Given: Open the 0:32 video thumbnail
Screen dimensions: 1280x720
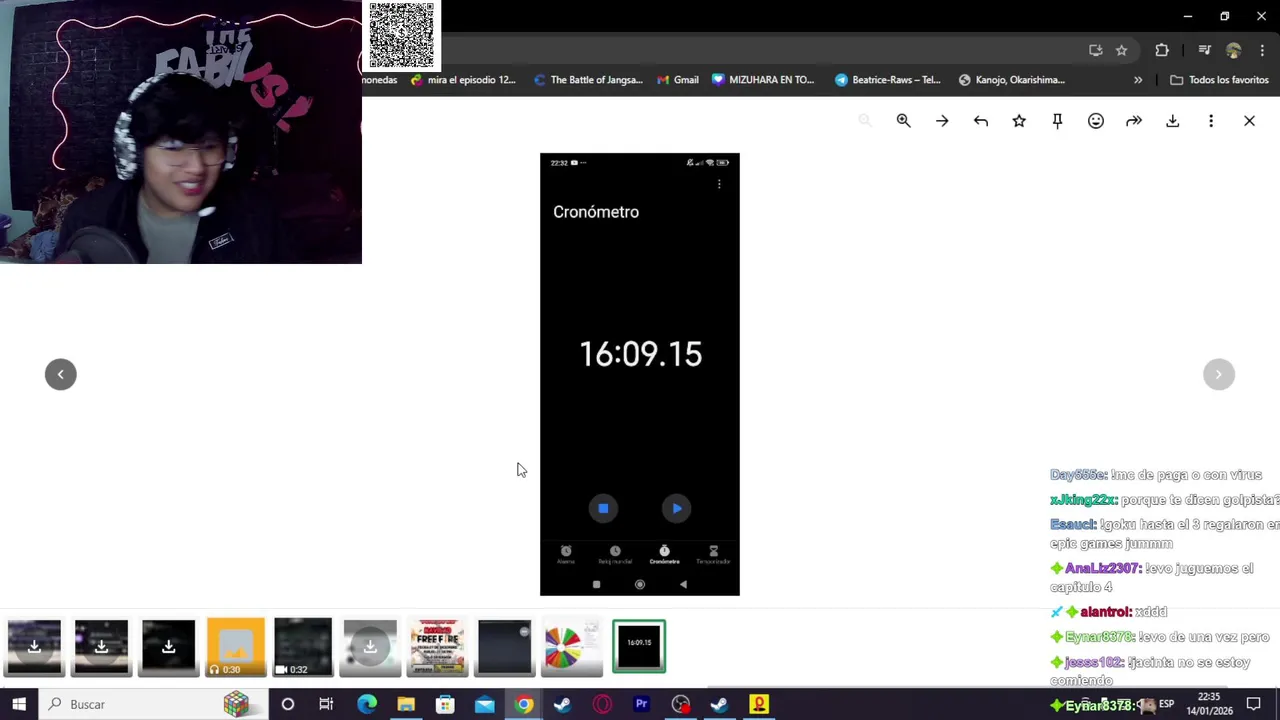Looking at the screenshot, I should 303,646.
